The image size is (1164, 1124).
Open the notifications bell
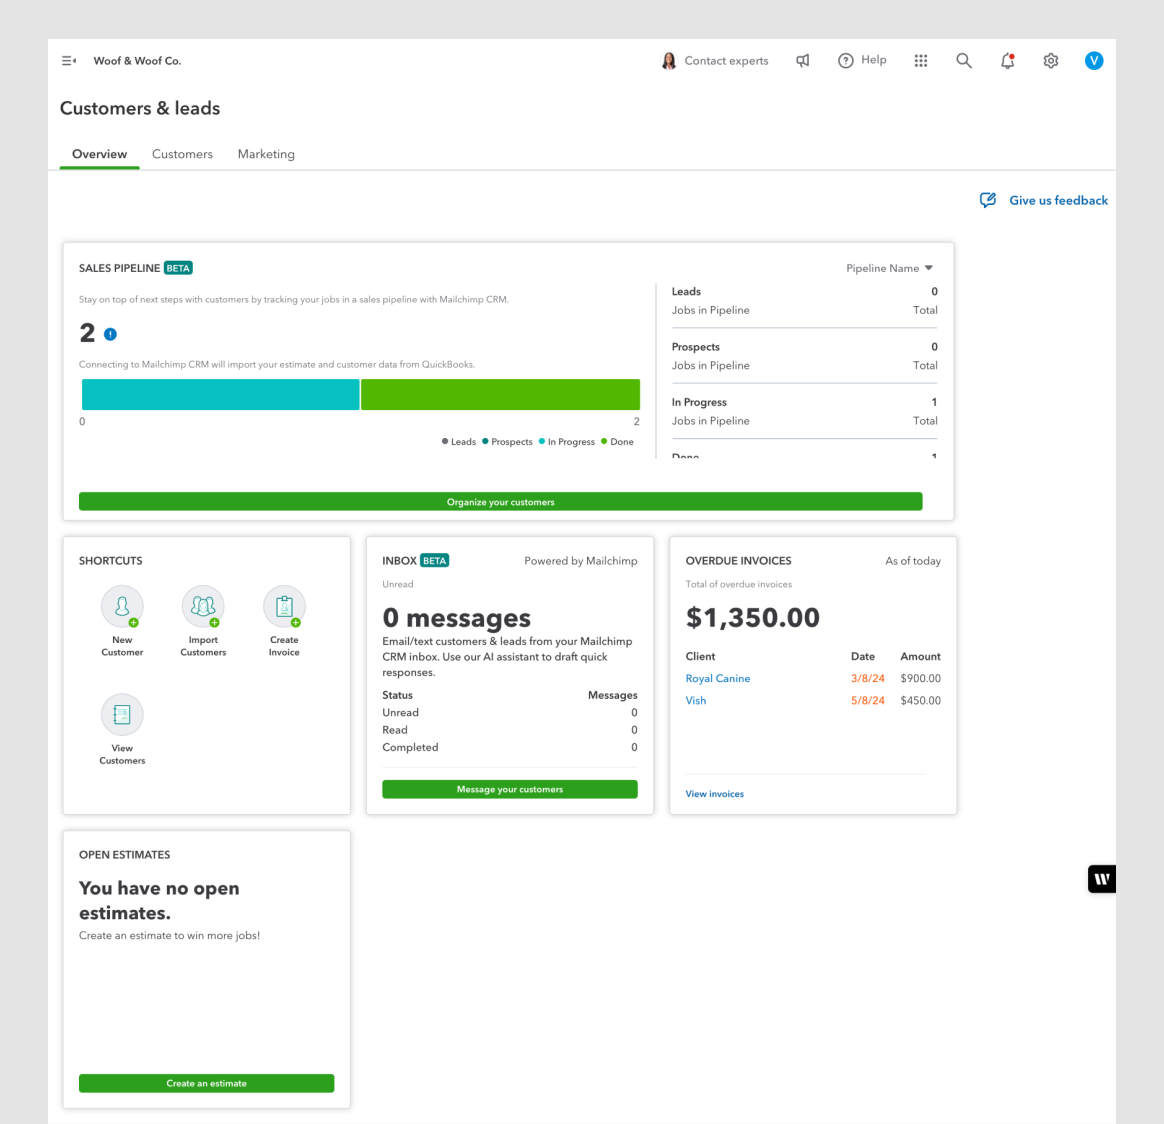1007,60
